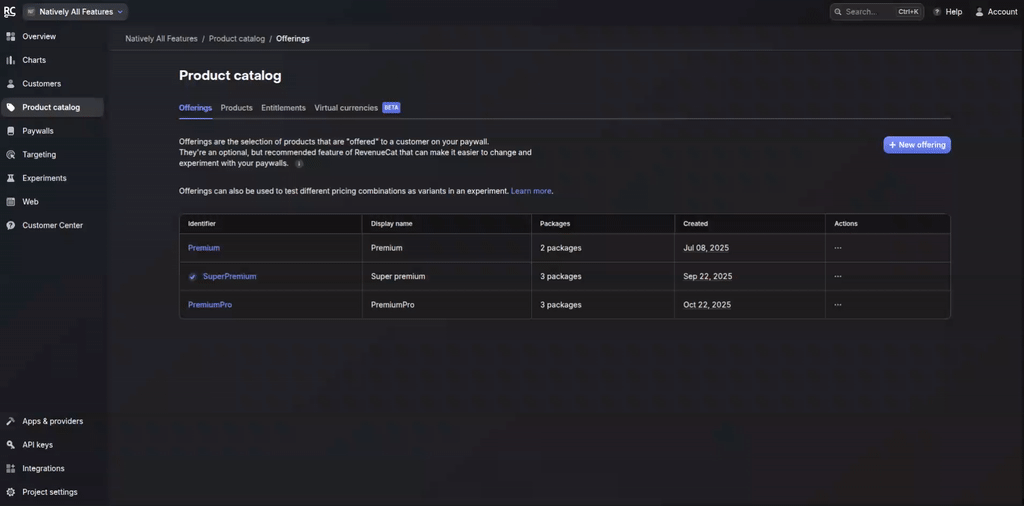Select the Paywalls sidebar icon
Image resolution: width=1024 pixels, height=506 pixels.
point(11,131)
